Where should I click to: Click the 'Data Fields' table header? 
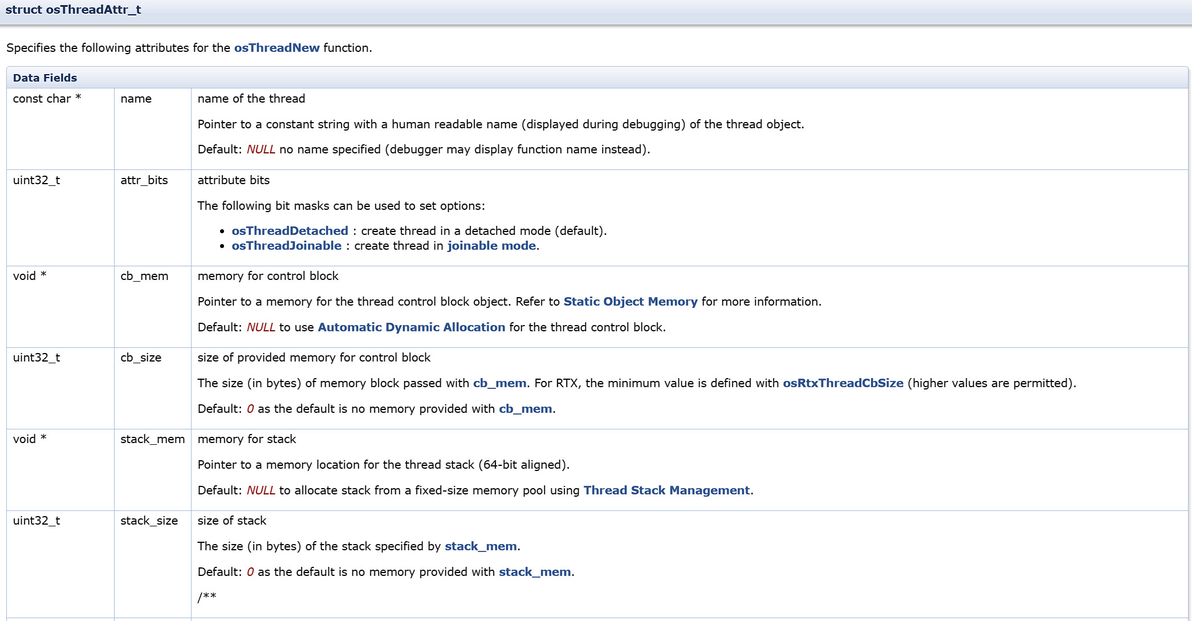point(45,78)
